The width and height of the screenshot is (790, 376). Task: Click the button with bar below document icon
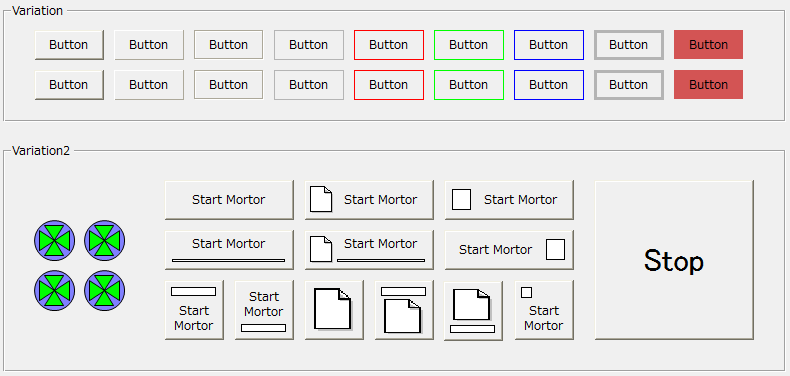point(473,310)
